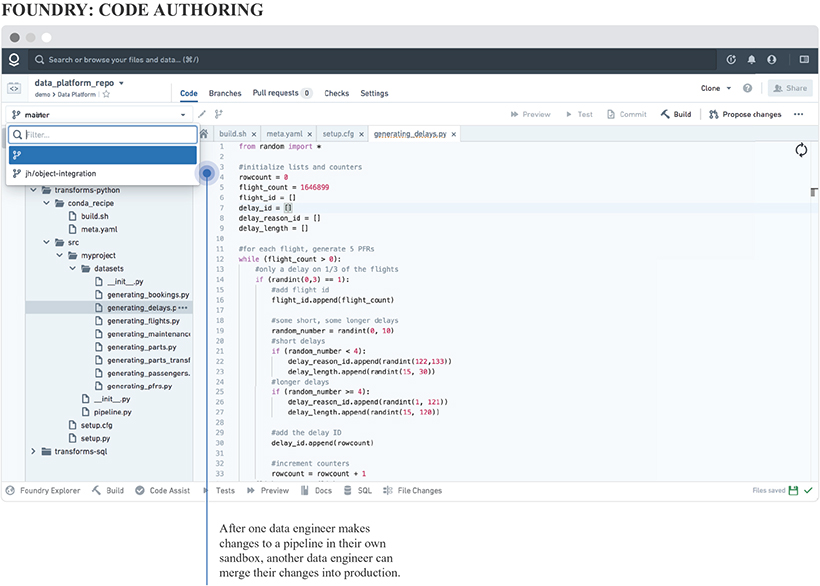Open the user account icon in header

tap(772, 60)
